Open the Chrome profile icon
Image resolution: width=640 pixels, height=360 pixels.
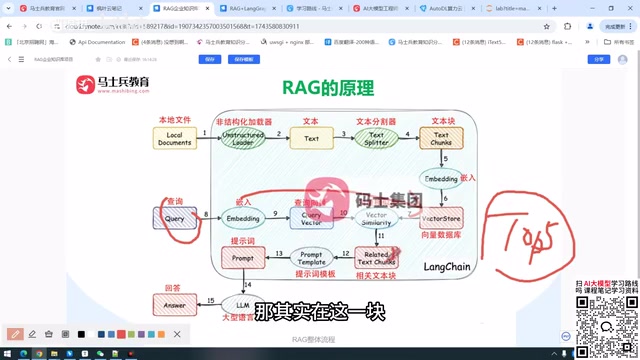pyautogui.click(x=590, y=26)
